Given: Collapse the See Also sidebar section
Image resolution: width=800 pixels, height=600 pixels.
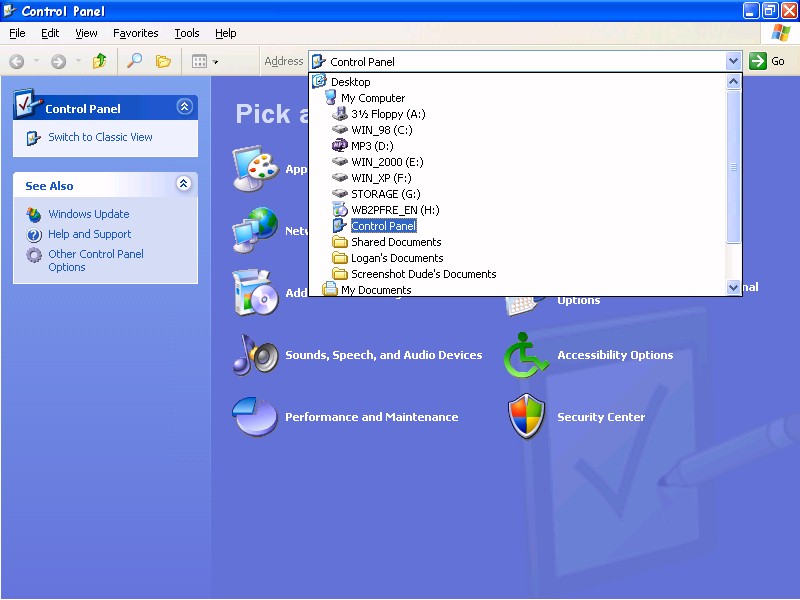Looking at the screenshot, I should 184,184.
